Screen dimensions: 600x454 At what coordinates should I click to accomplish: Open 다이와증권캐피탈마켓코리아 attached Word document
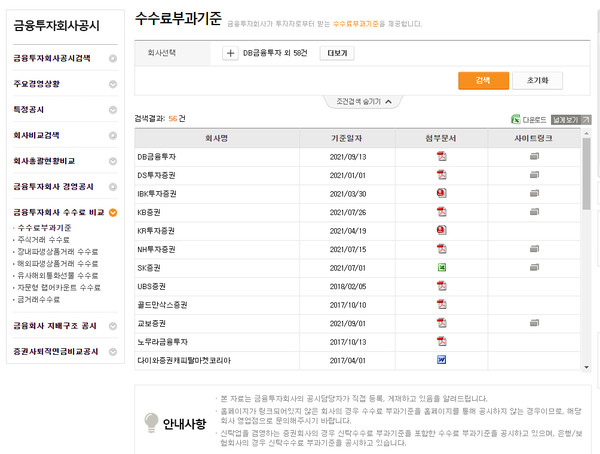tap(442, 360)
